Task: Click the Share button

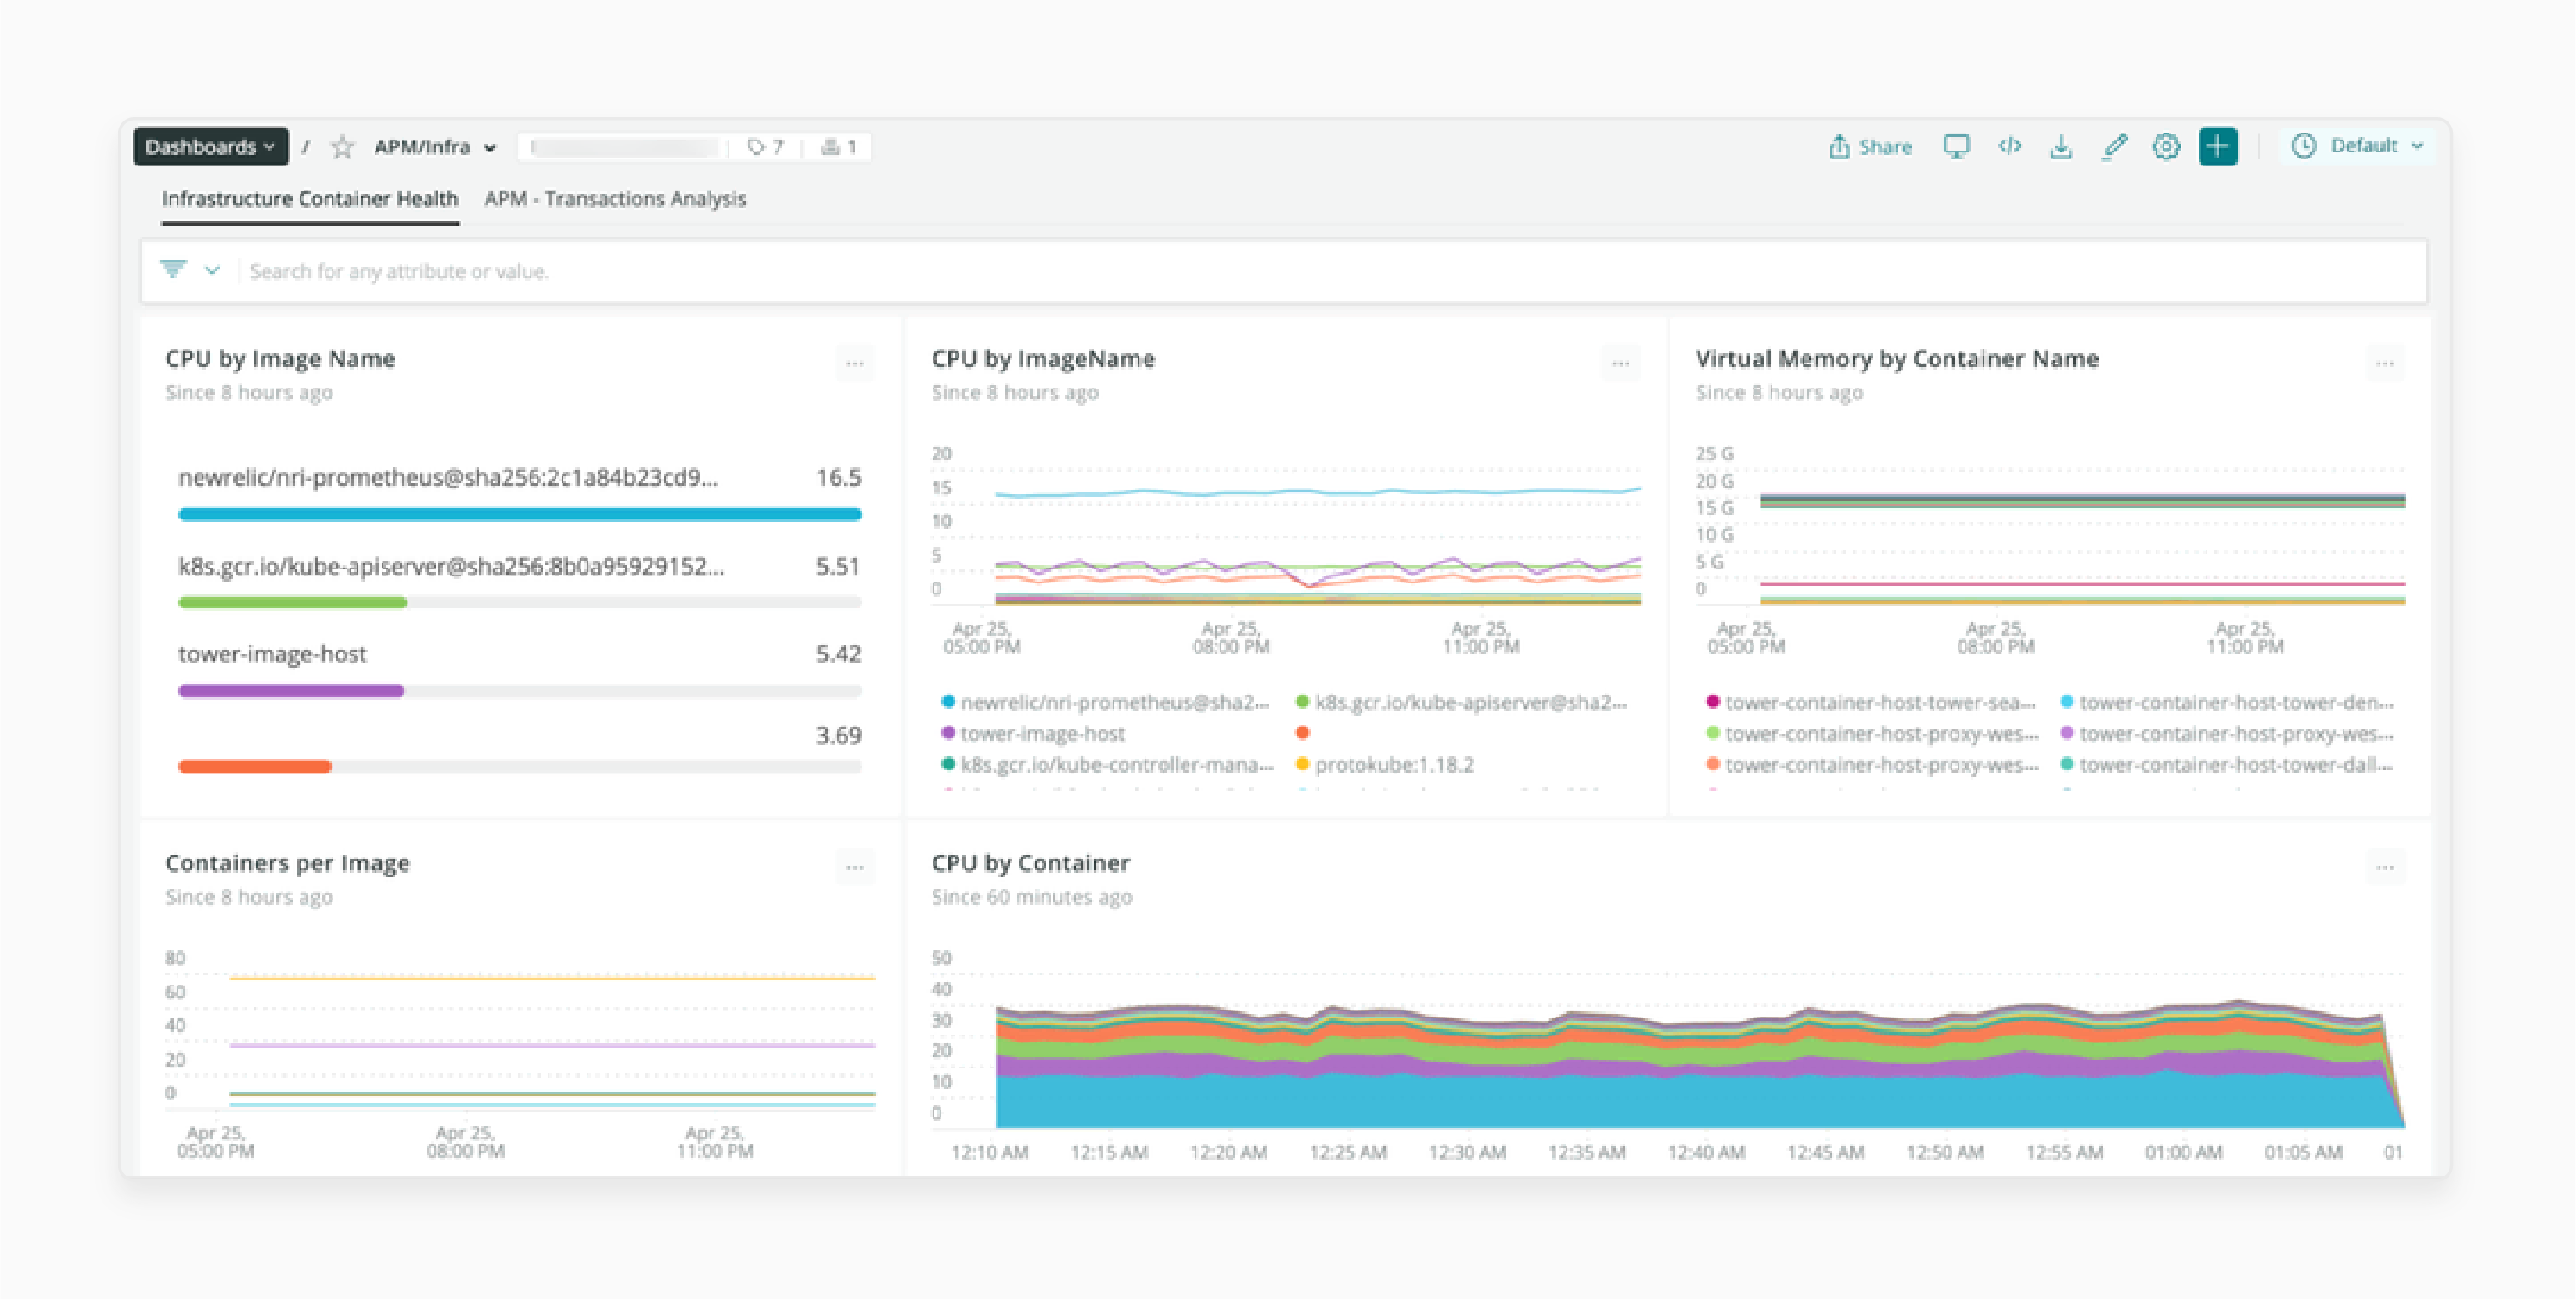Action: 1870,147
